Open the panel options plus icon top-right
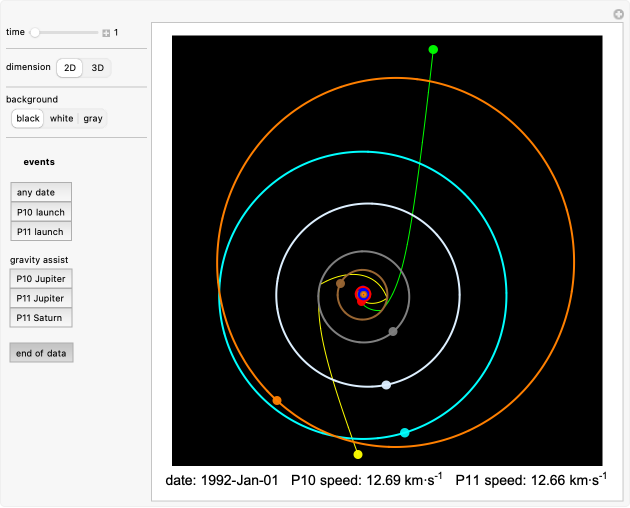Viewport: 630px width, 508px height. 618,14
